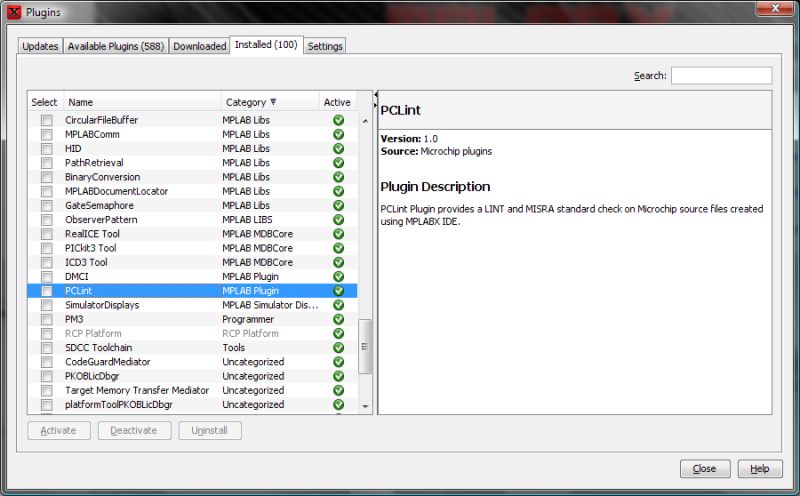Image resolution: width=800 pixels, height=496 pixels.
Task: Select the CodeGuardMediator plugin name
Action: (108, 362)
